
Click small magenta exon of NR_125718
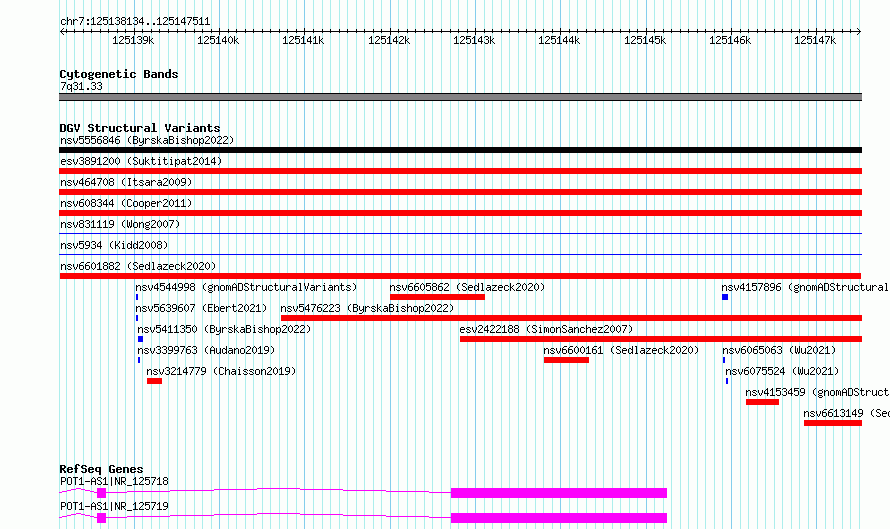coord(101,493)
